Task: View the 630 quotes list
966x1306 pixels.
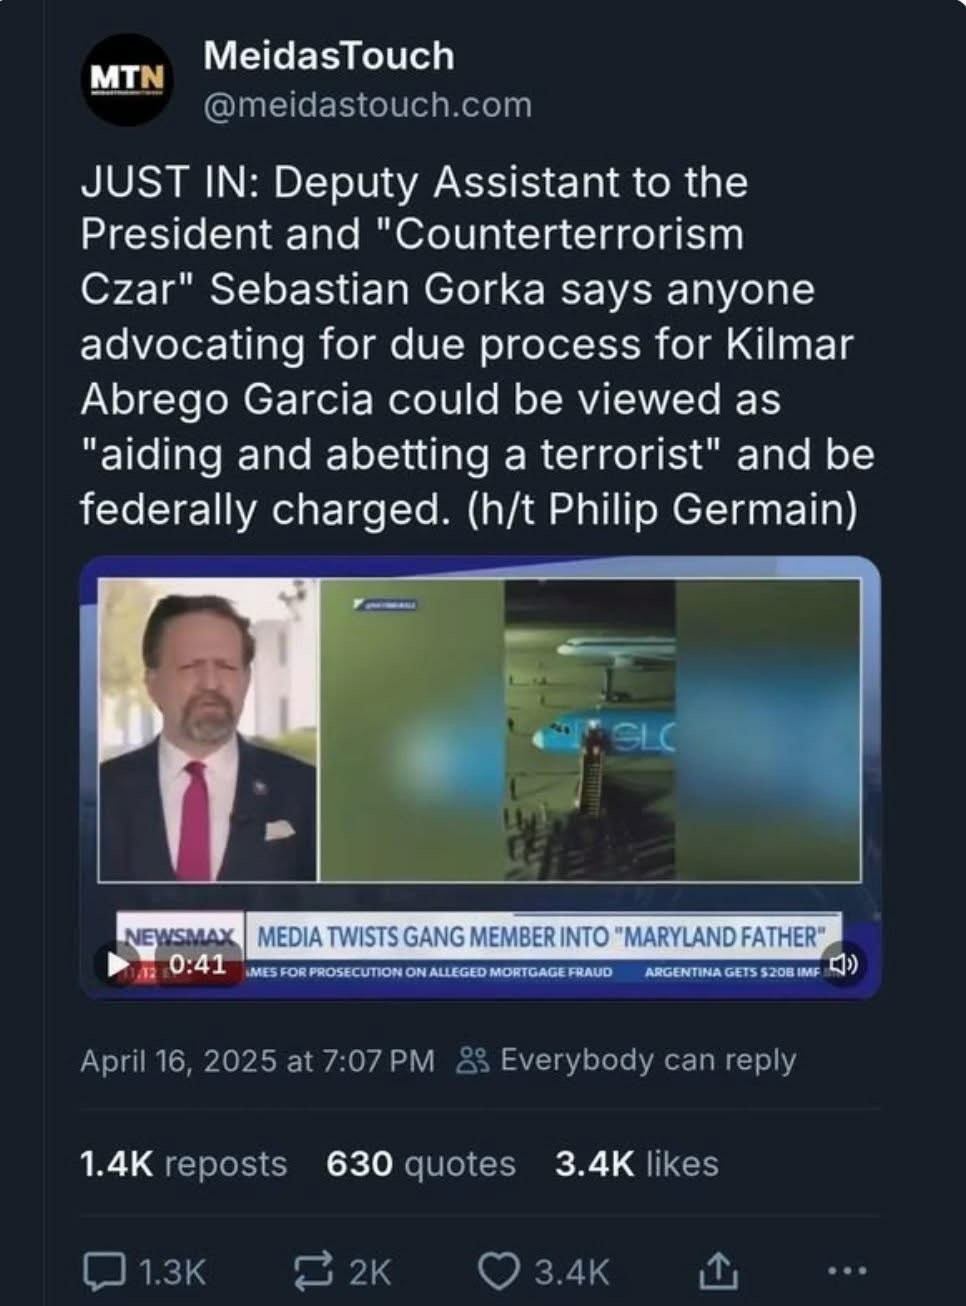Action: (420, 1164)
